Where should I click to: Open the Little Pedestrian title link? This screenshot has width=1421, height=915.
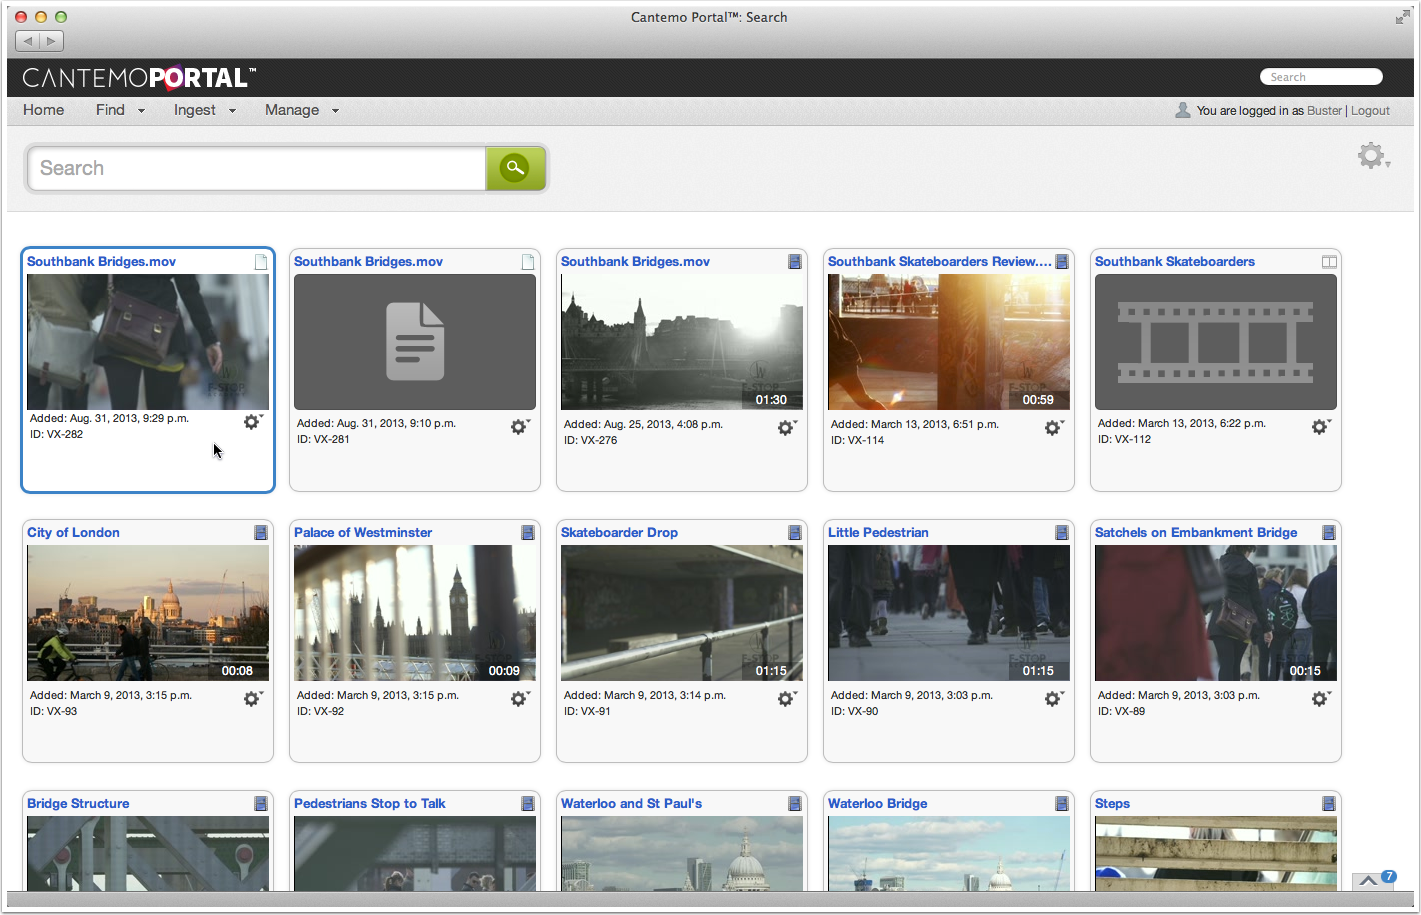pyautogui.click(x=878, y=533)
